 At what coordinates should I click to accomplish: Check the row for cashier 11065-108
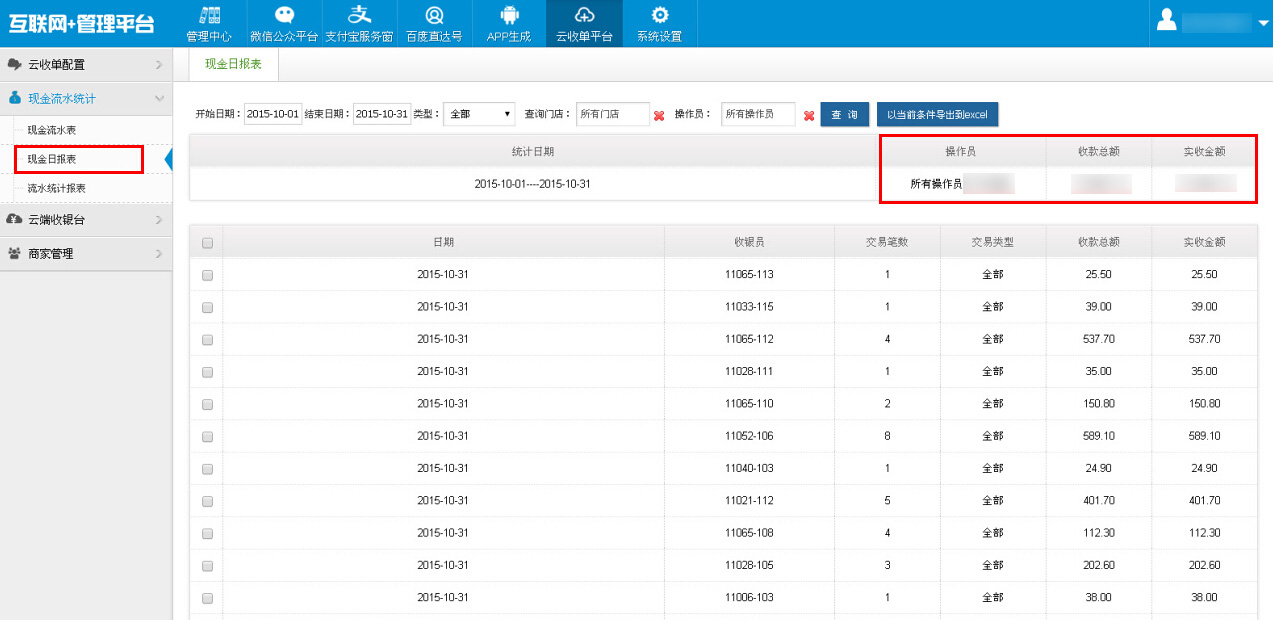[207, 533]
